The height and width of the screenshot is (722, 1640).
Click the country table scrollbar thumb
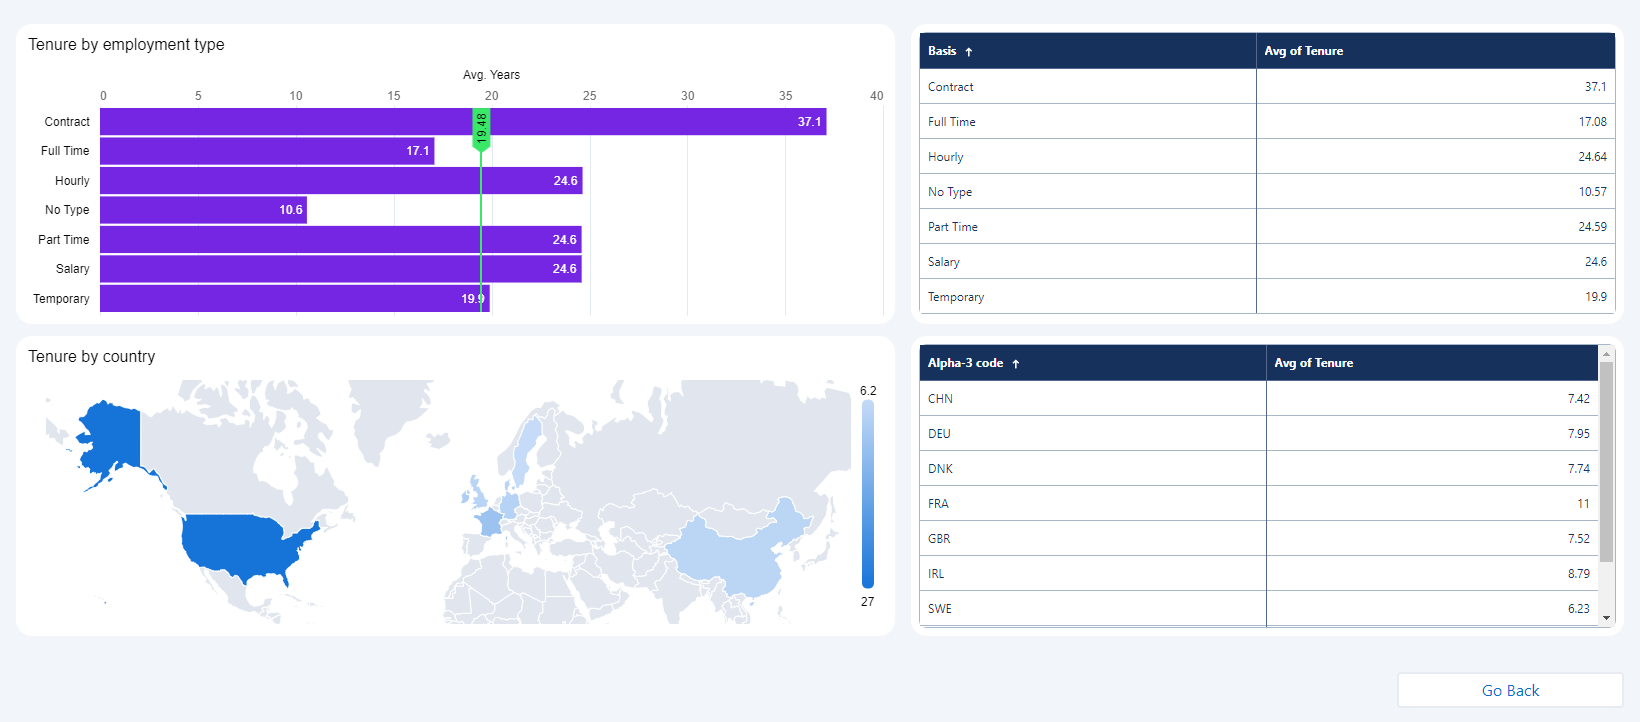click(1606, 460)
